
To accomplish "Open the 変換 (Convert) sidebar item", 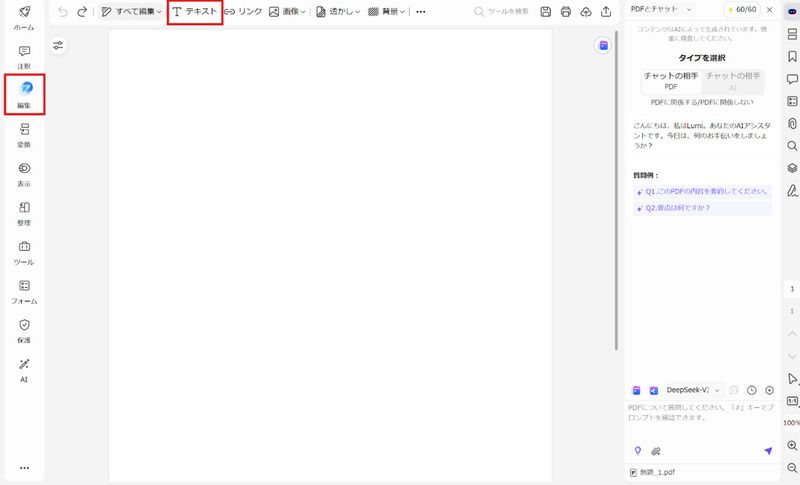I will tap(24, 134).
